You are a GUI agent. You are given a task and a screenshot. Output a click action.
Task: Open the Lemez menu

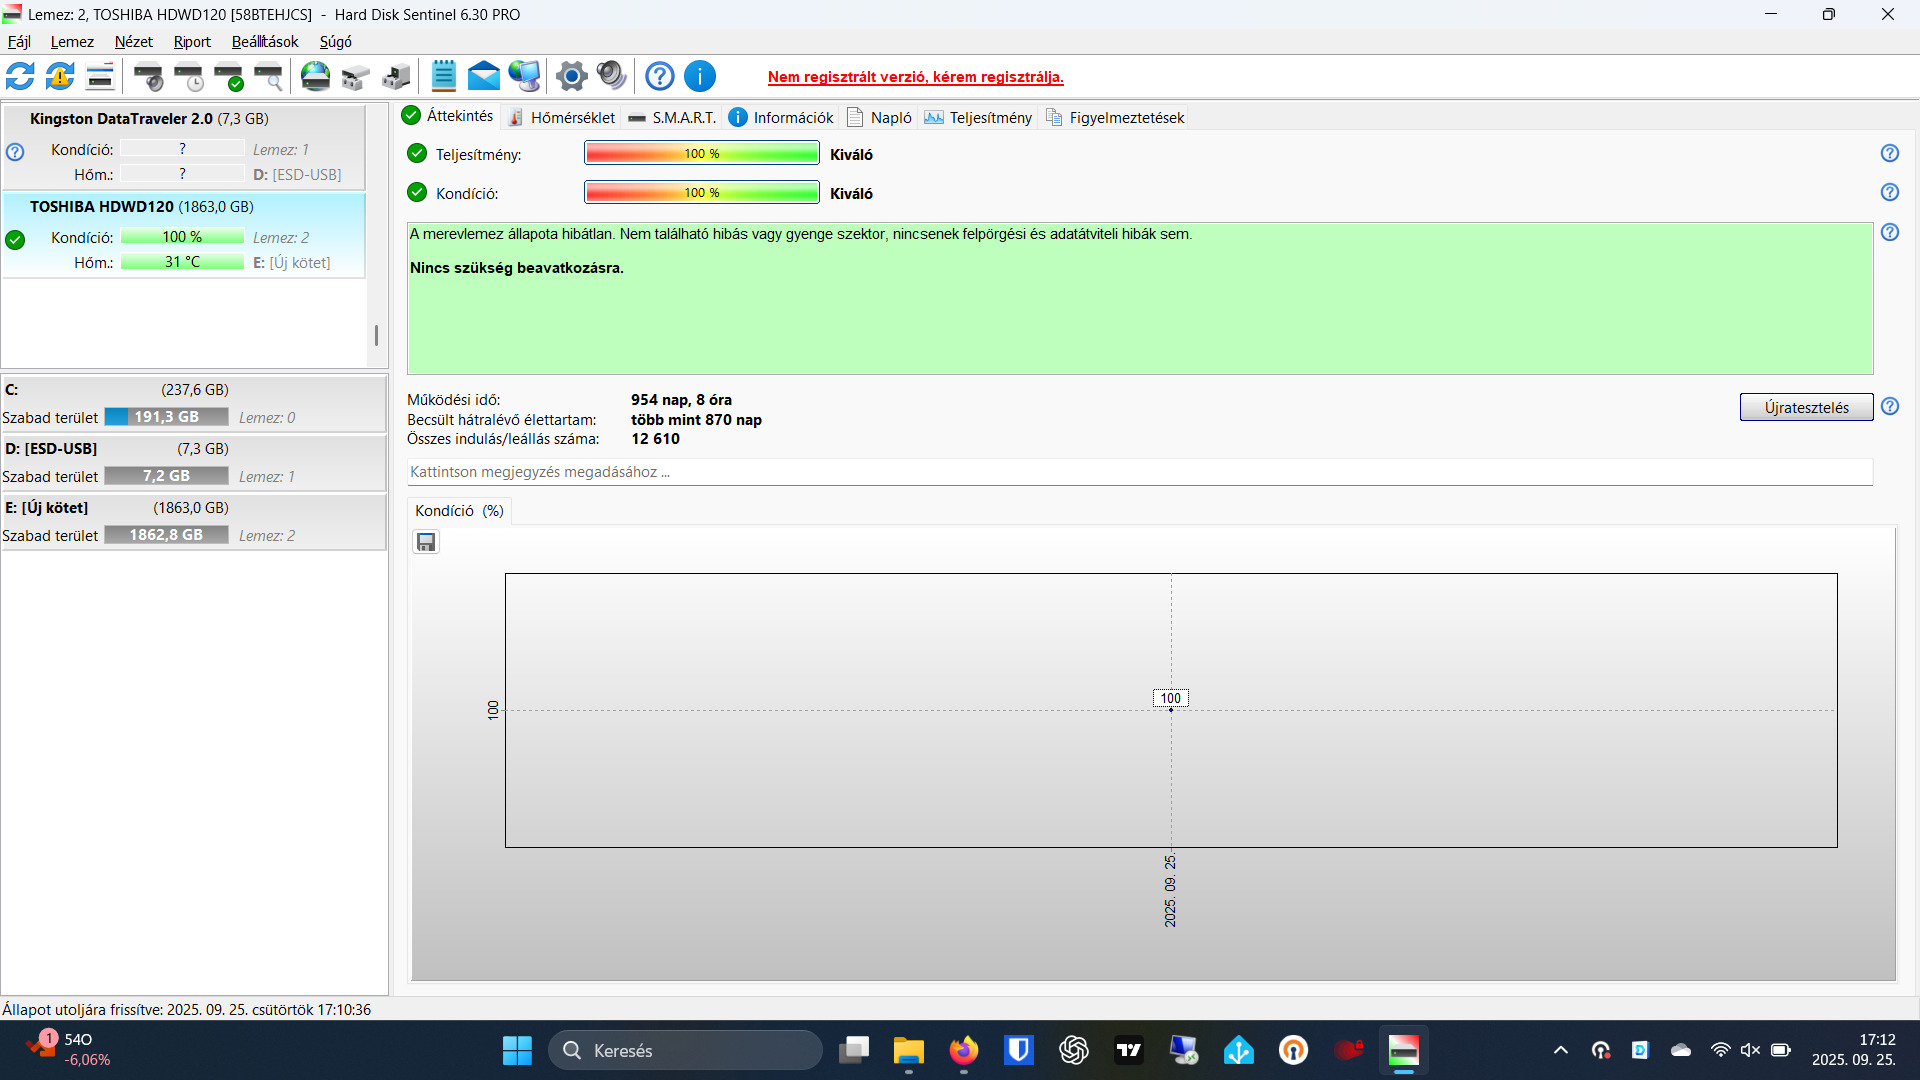72,42
